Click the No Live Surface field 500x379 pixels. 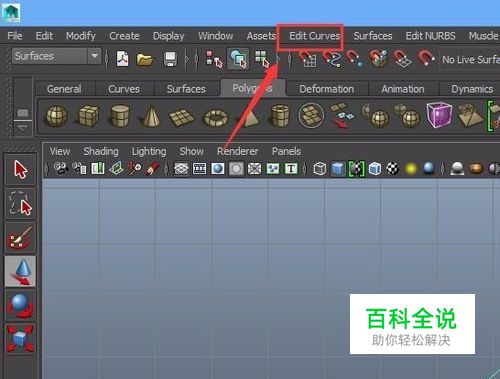click(x=470, y=60)
